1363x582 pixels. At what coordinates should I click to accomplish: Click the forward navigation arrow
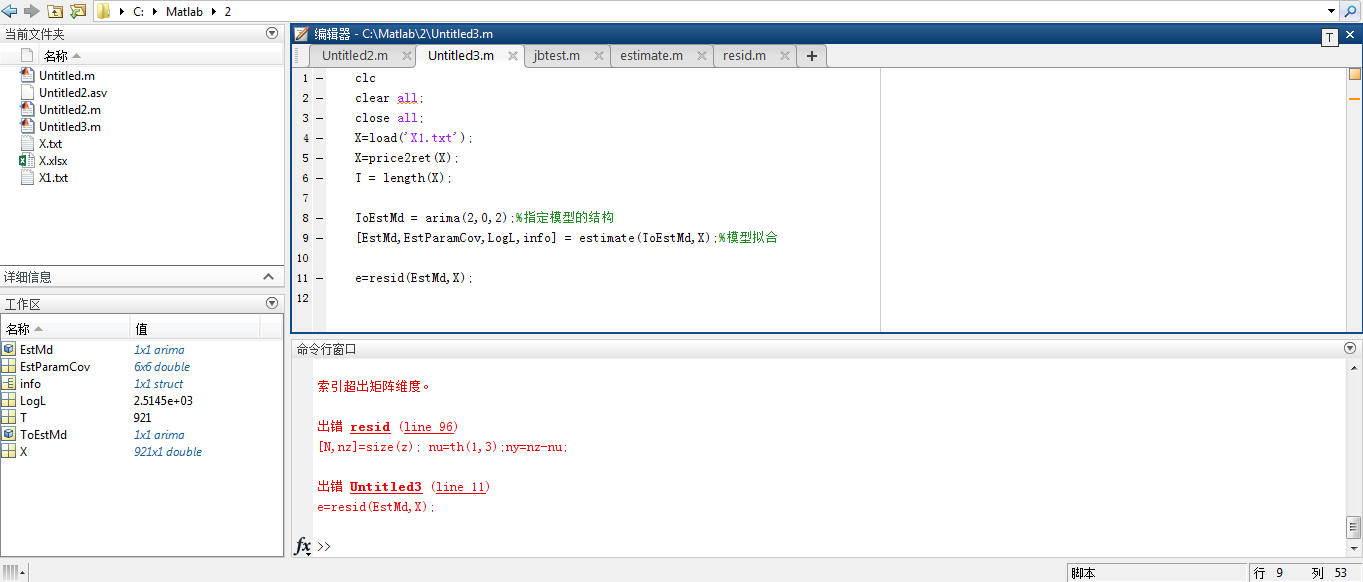click(x=32, y=11)
